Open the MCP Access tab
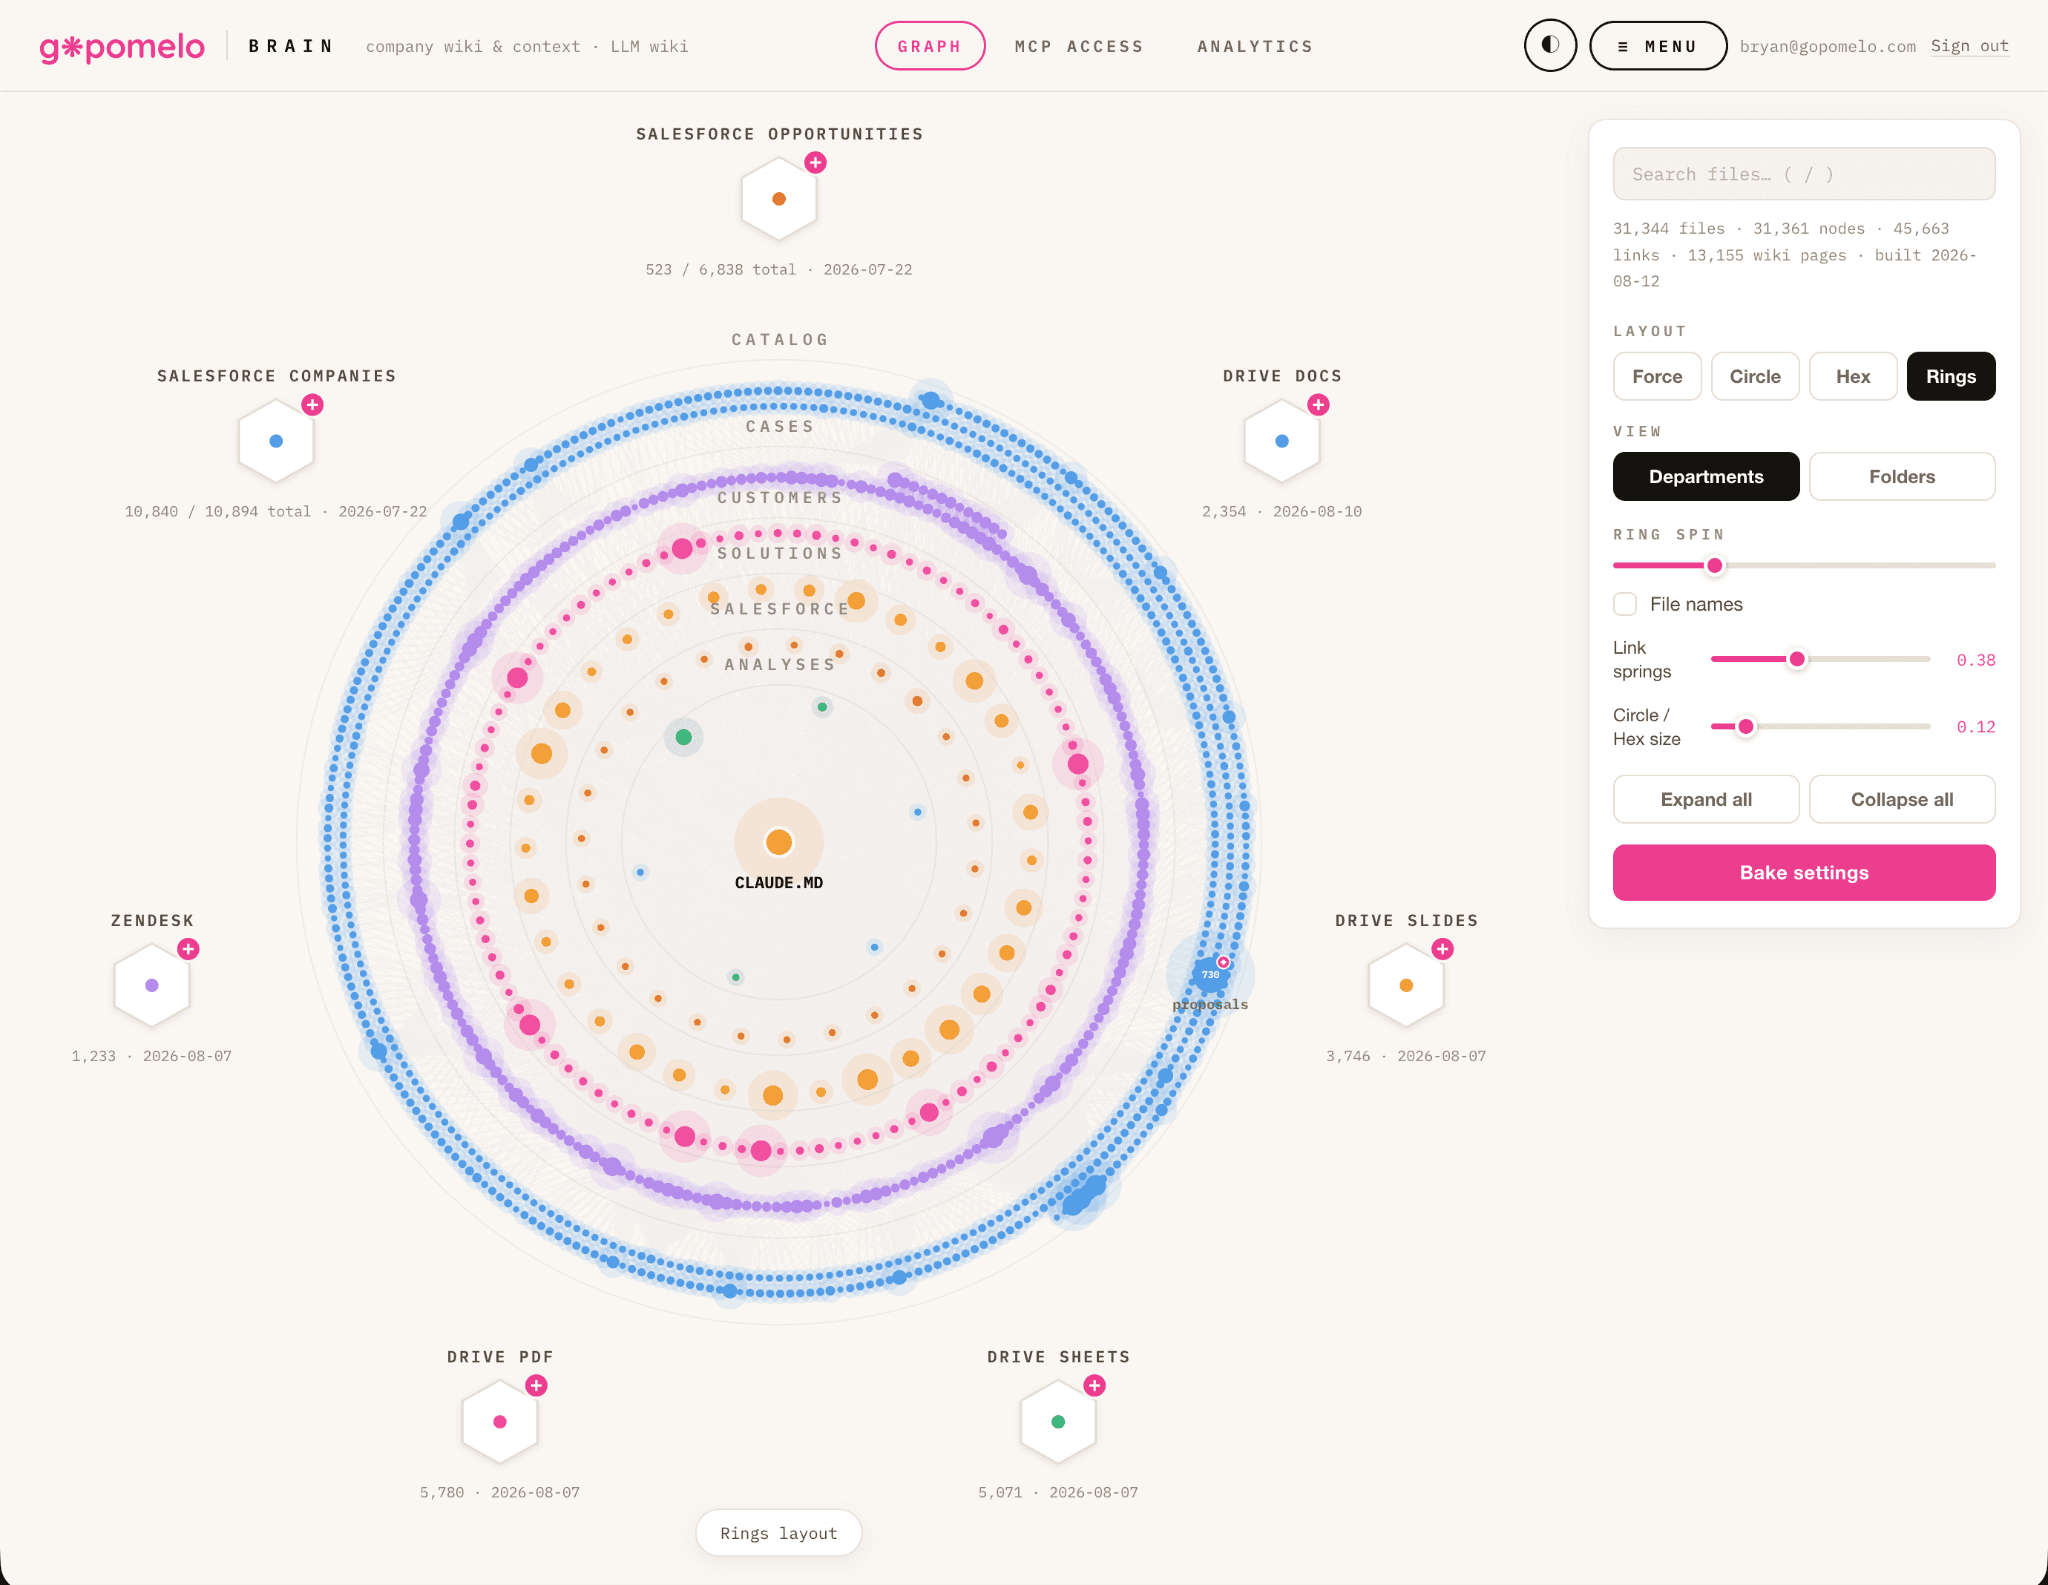The image size is (2048, 1585). point(1079,46)
